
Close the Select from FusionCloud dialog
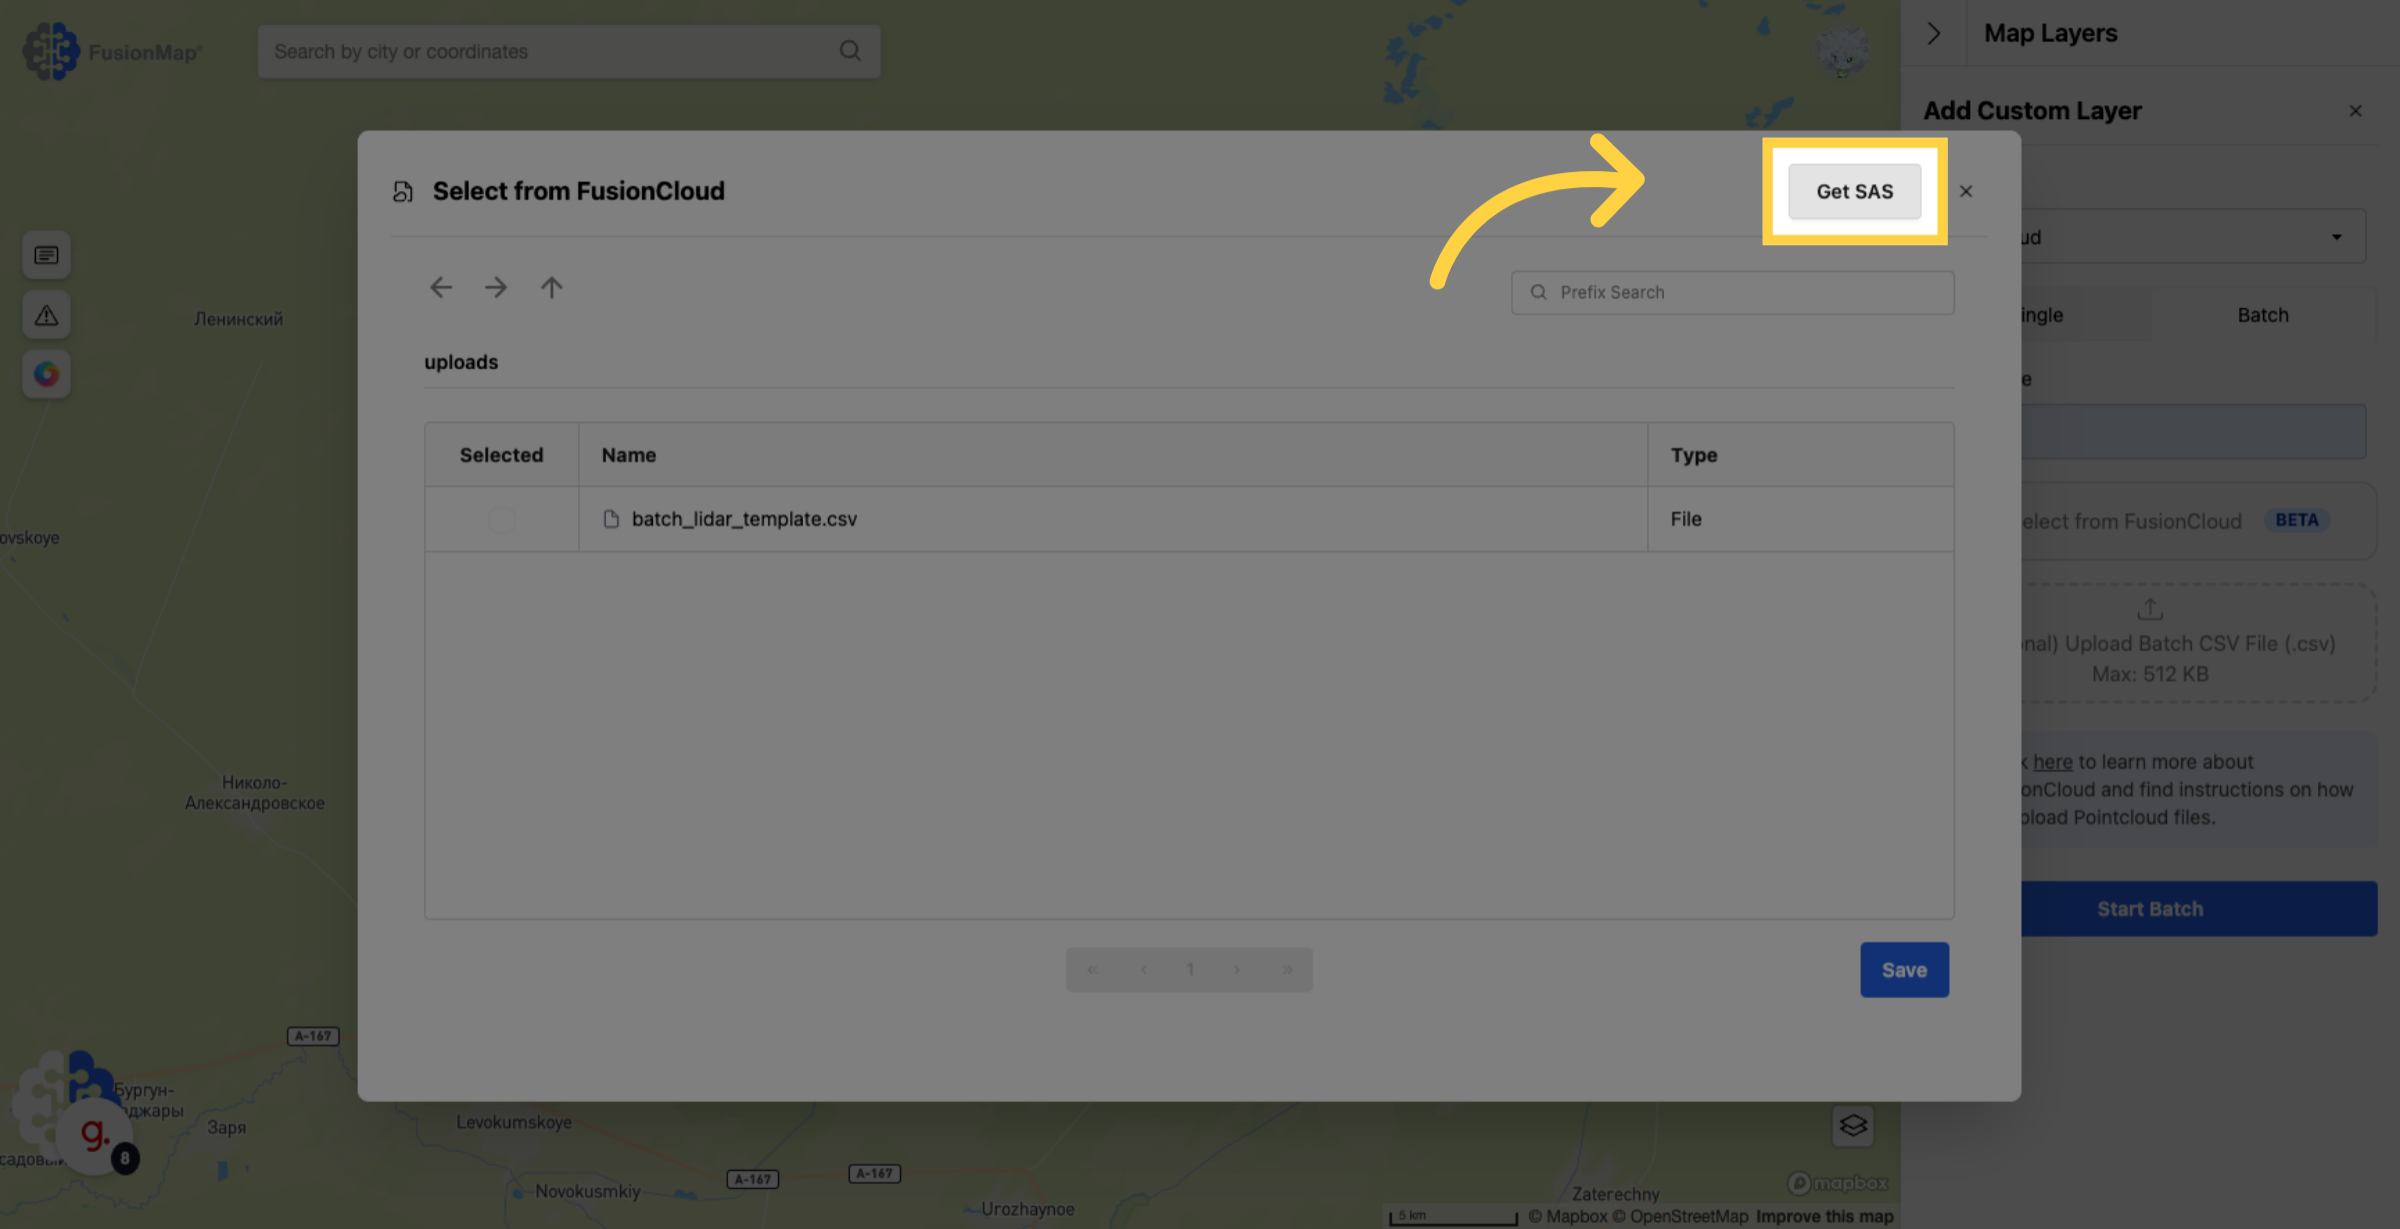pos(1966,191)
